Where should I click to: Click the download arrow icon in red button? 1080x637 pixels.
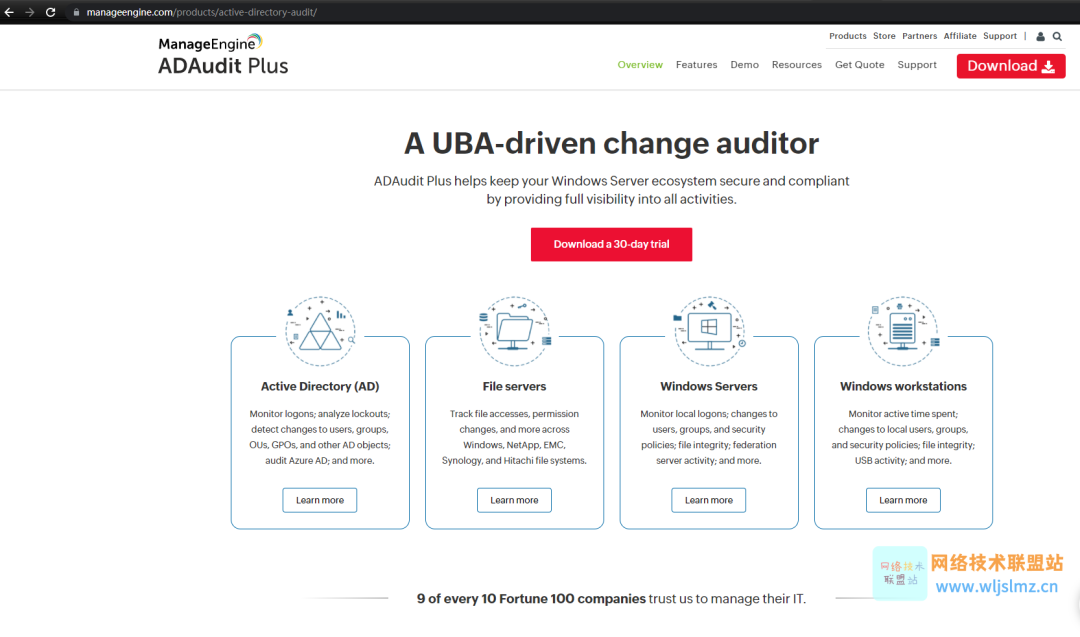1048,66
